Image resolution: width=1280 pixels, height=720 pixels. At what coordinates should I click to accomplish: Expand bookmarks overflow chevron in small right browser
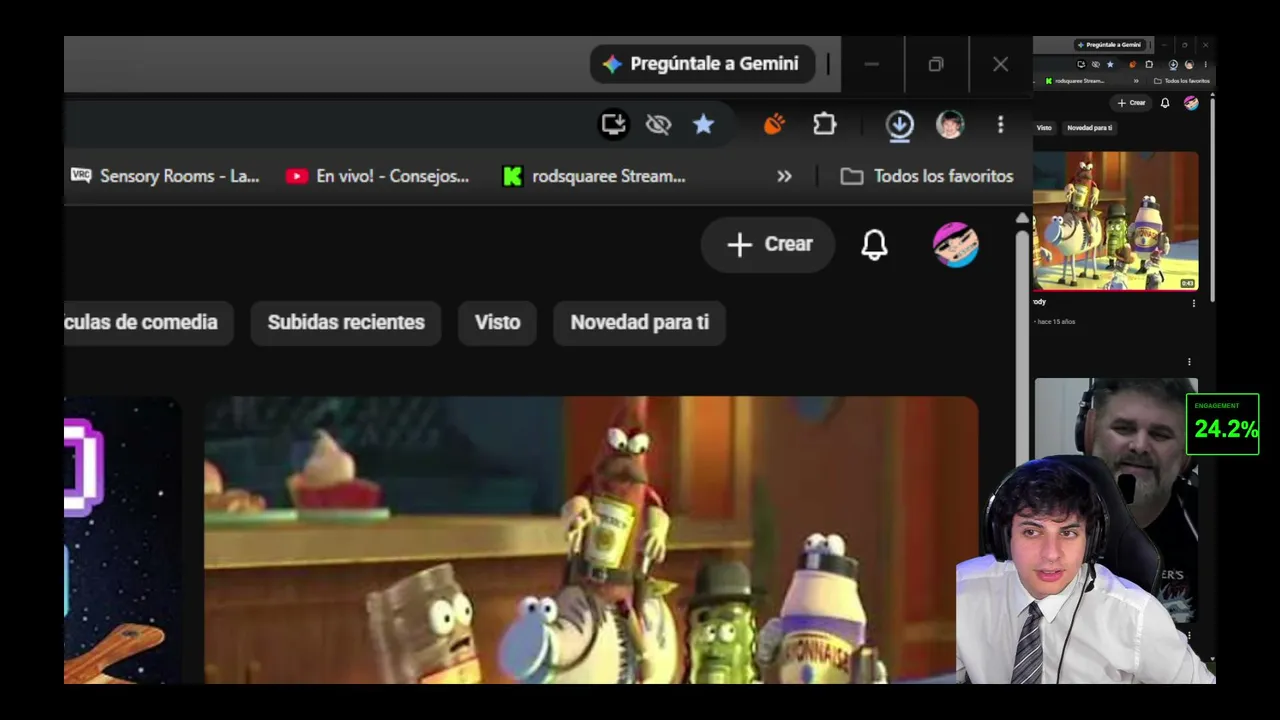tap(1136, 81)
